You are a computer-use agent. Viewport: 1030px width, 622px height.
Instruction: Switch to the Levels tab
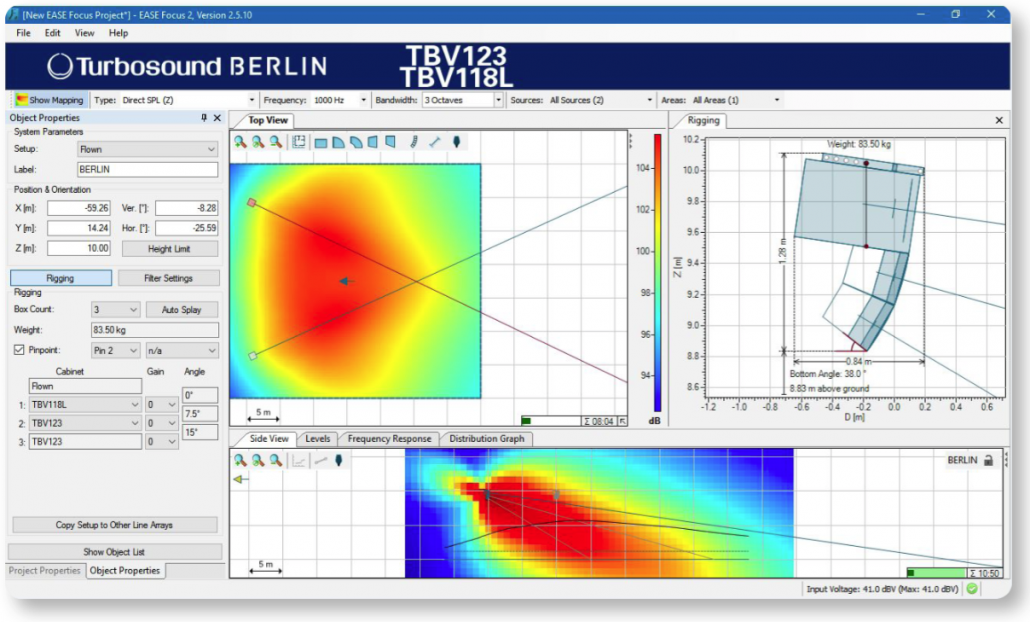[318, 439]
